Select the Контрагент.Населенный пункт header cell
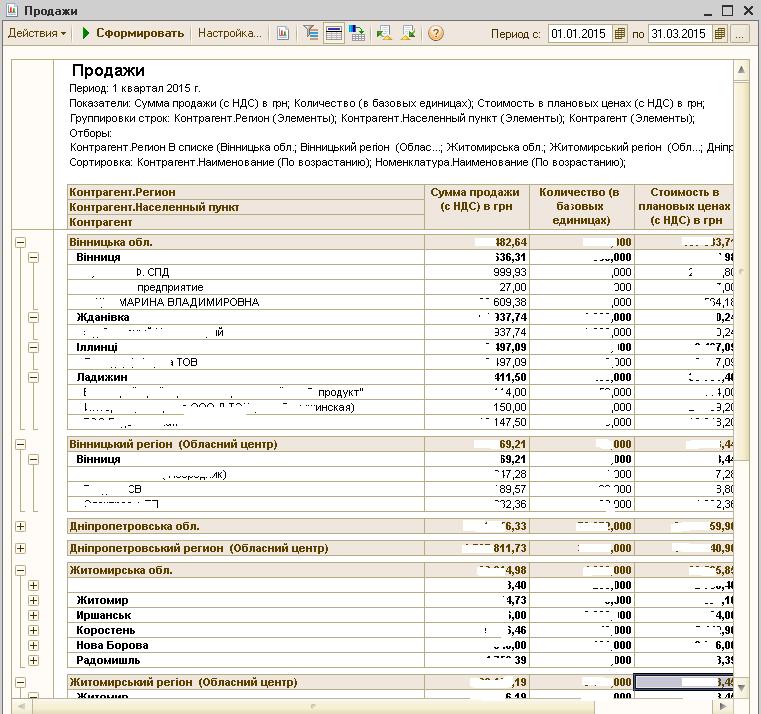 [246, 207]
